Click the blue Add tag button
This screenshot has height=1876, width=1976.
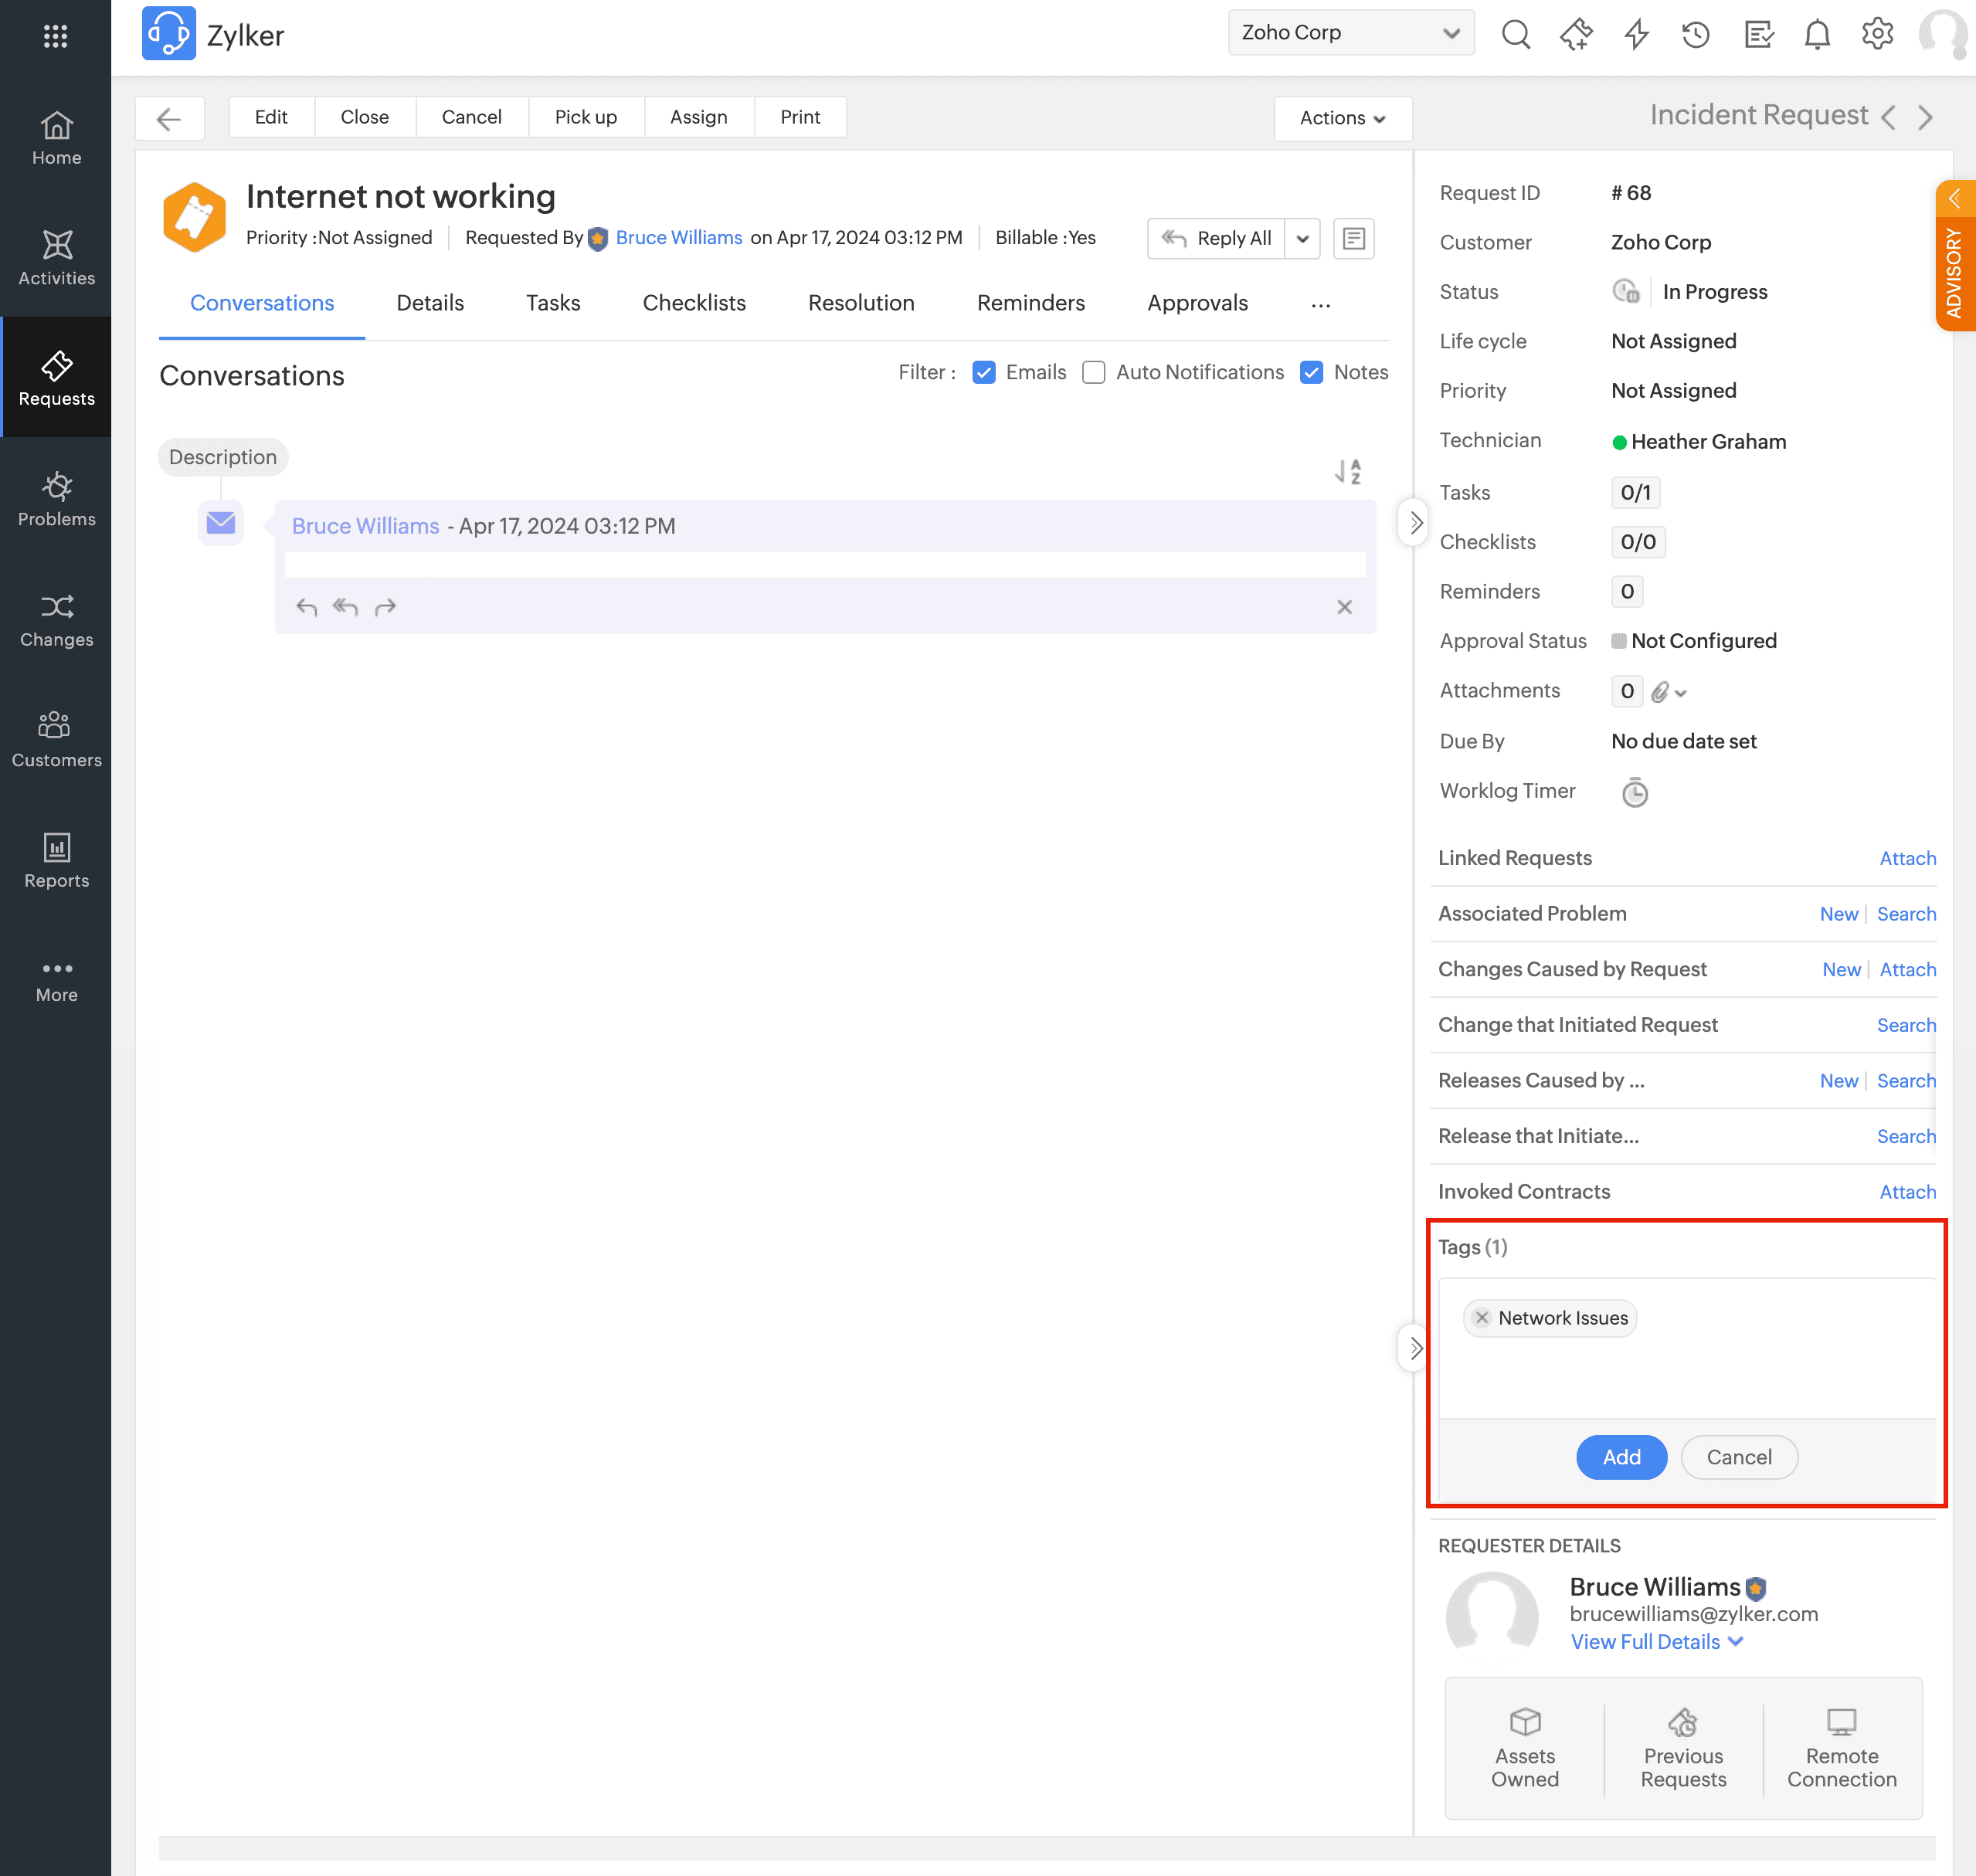tap(1621, 1457)
